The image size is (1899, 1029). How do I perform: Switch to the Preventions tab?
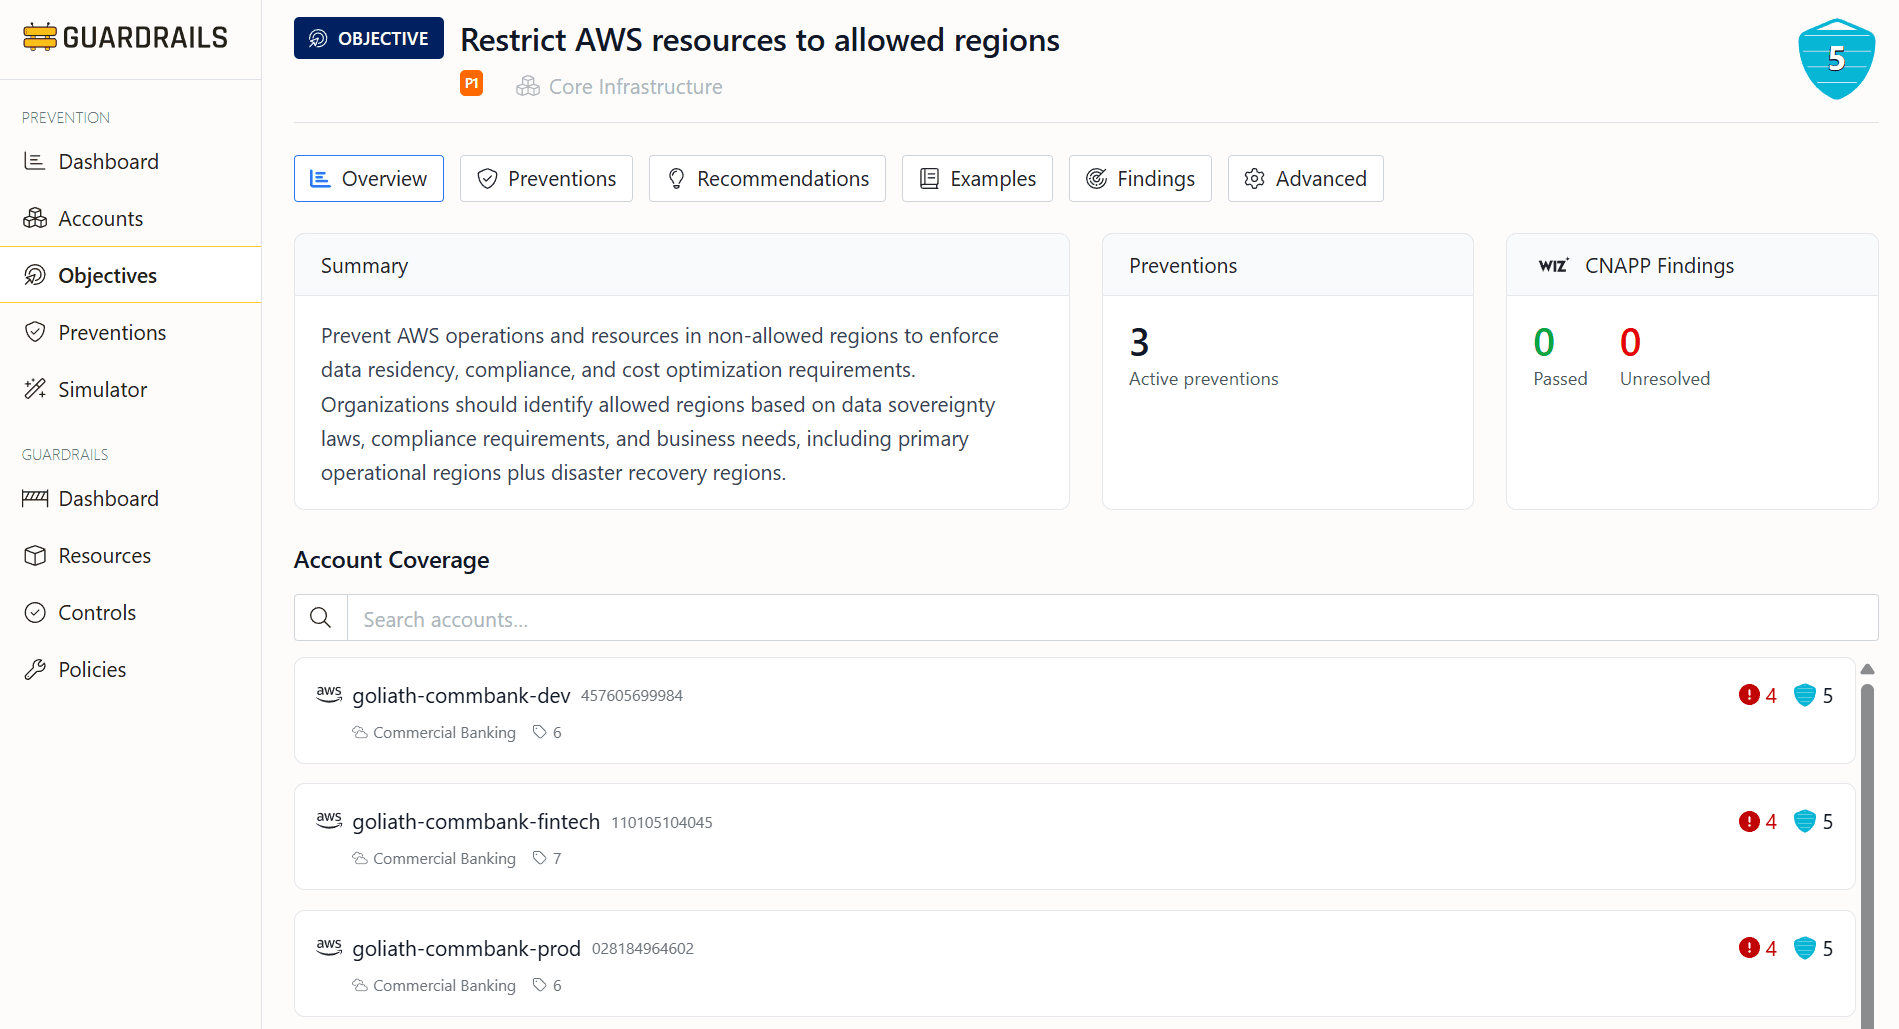pyautogui.click(x=546, y=179)
